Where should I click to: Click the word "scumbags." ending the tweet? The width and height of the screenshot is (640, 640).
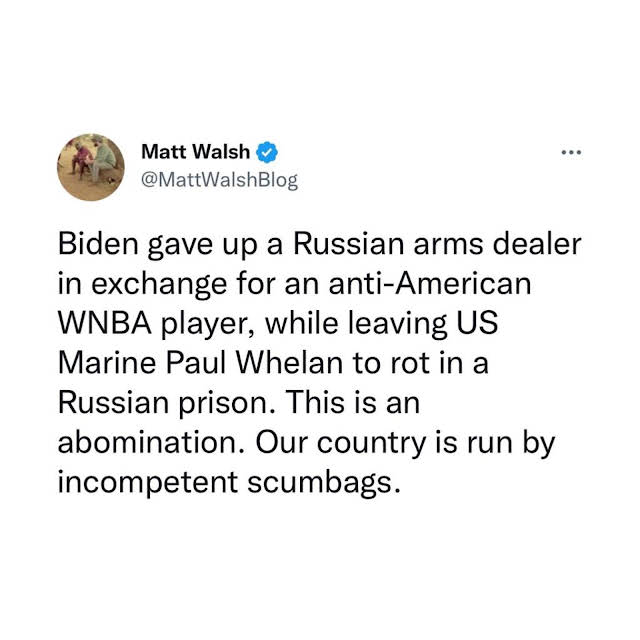click(322, 483)
